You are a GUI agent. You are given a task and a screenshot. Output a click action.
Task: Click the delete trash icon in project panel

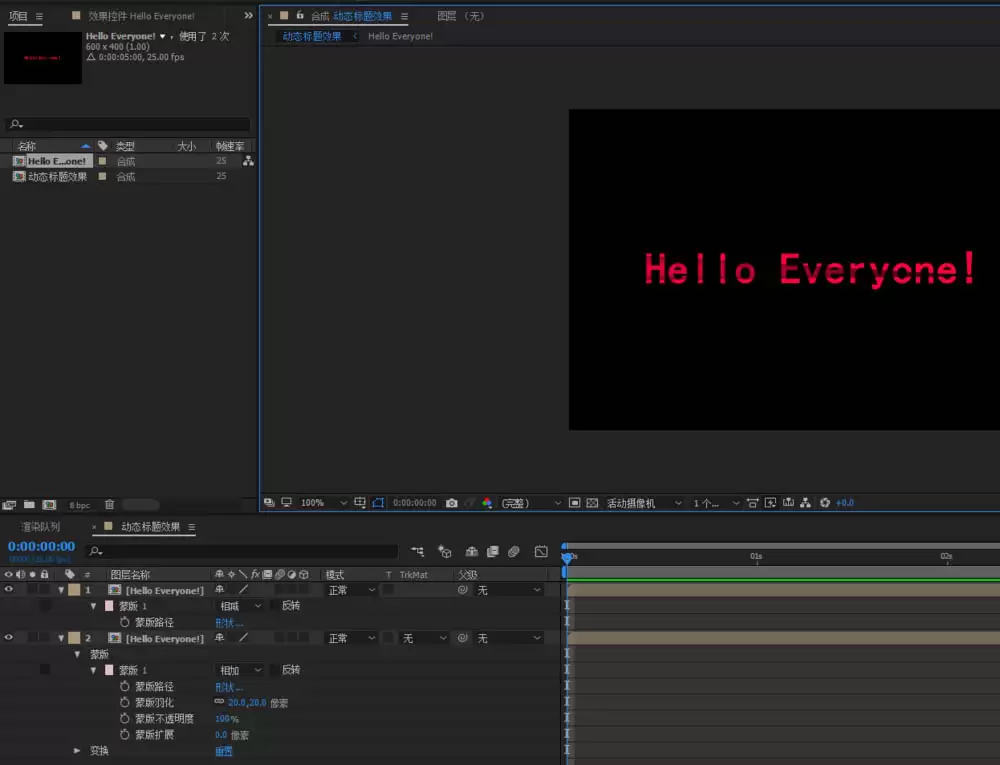pyautogui.click(x=109, y=505)
